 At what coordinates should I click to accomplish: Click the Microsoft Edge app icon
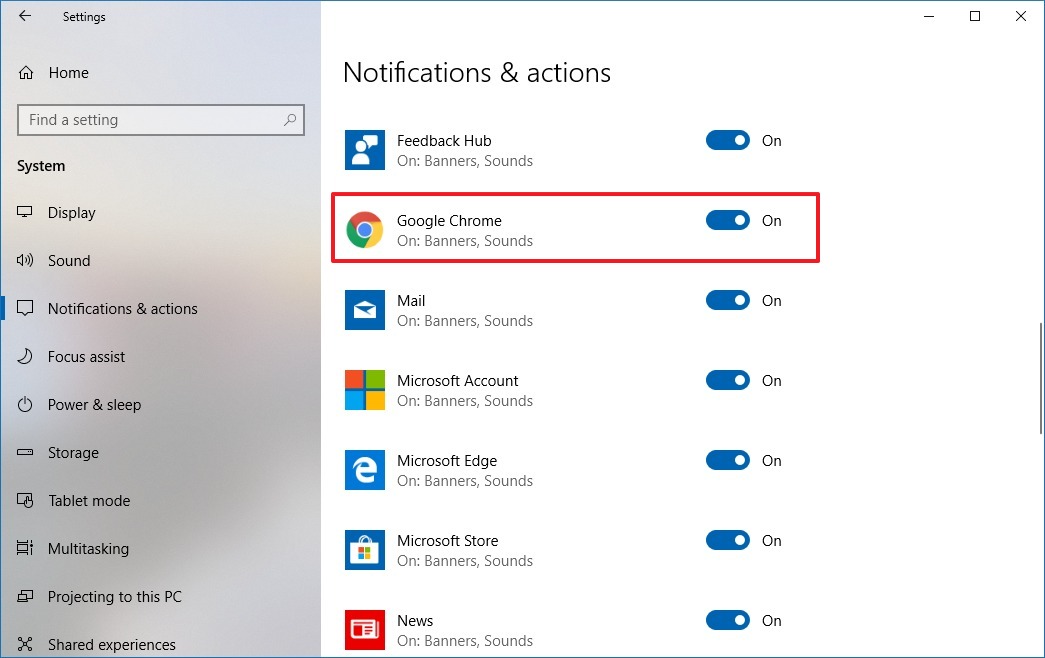(365, 470)
